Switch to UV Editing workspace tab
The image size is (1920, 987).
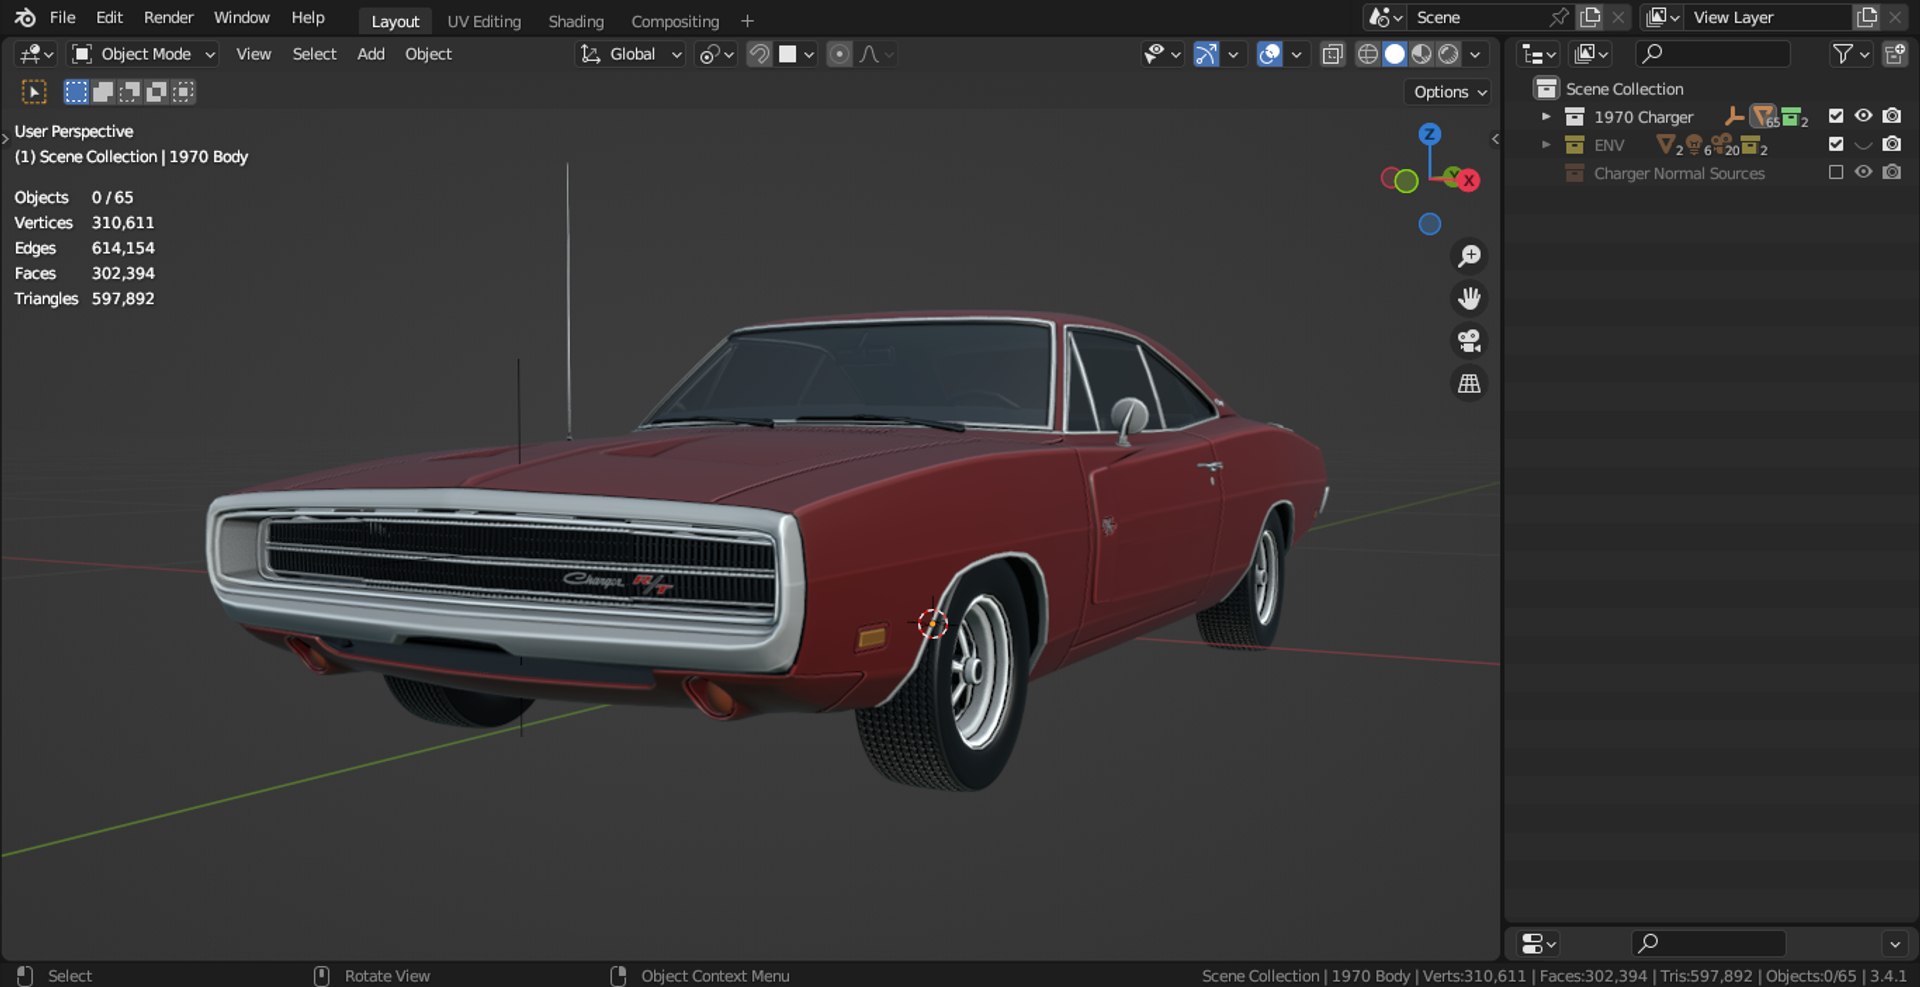pyautogui.click(x=484, y=21)
